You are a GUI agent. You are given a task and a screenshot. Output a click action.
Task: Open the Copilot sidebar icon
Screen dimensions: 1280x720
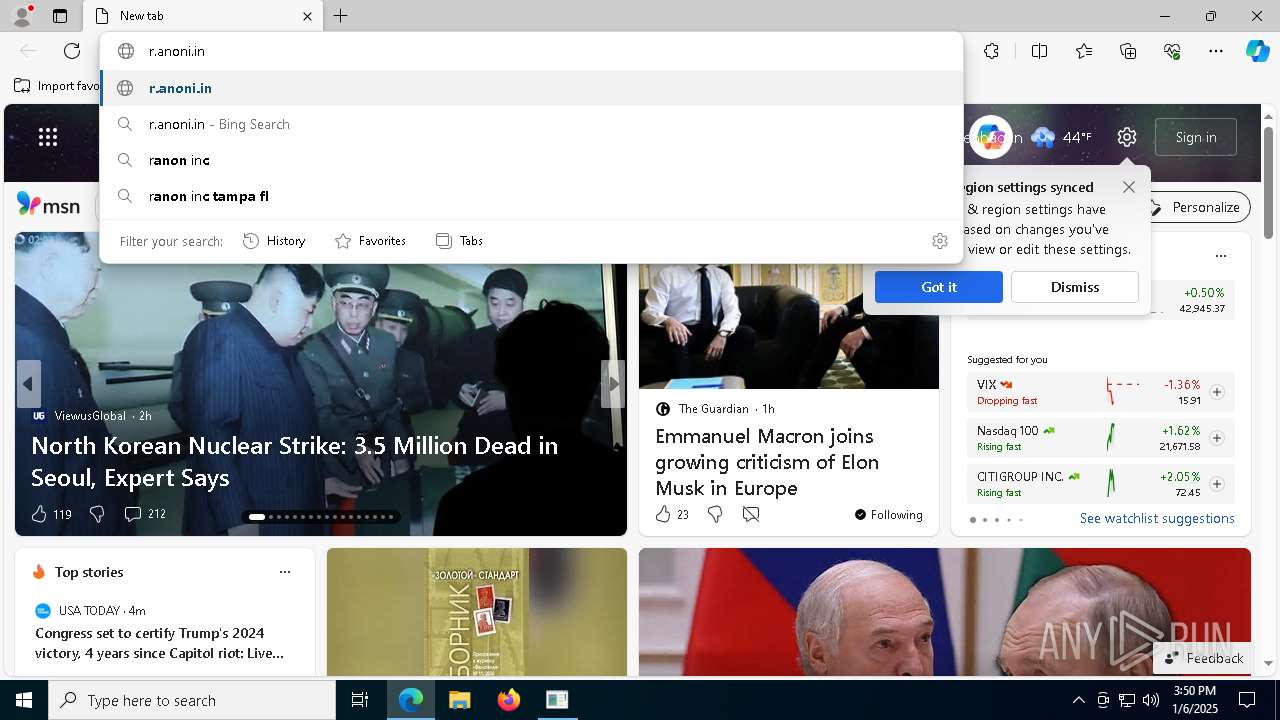pos(1257,51)
